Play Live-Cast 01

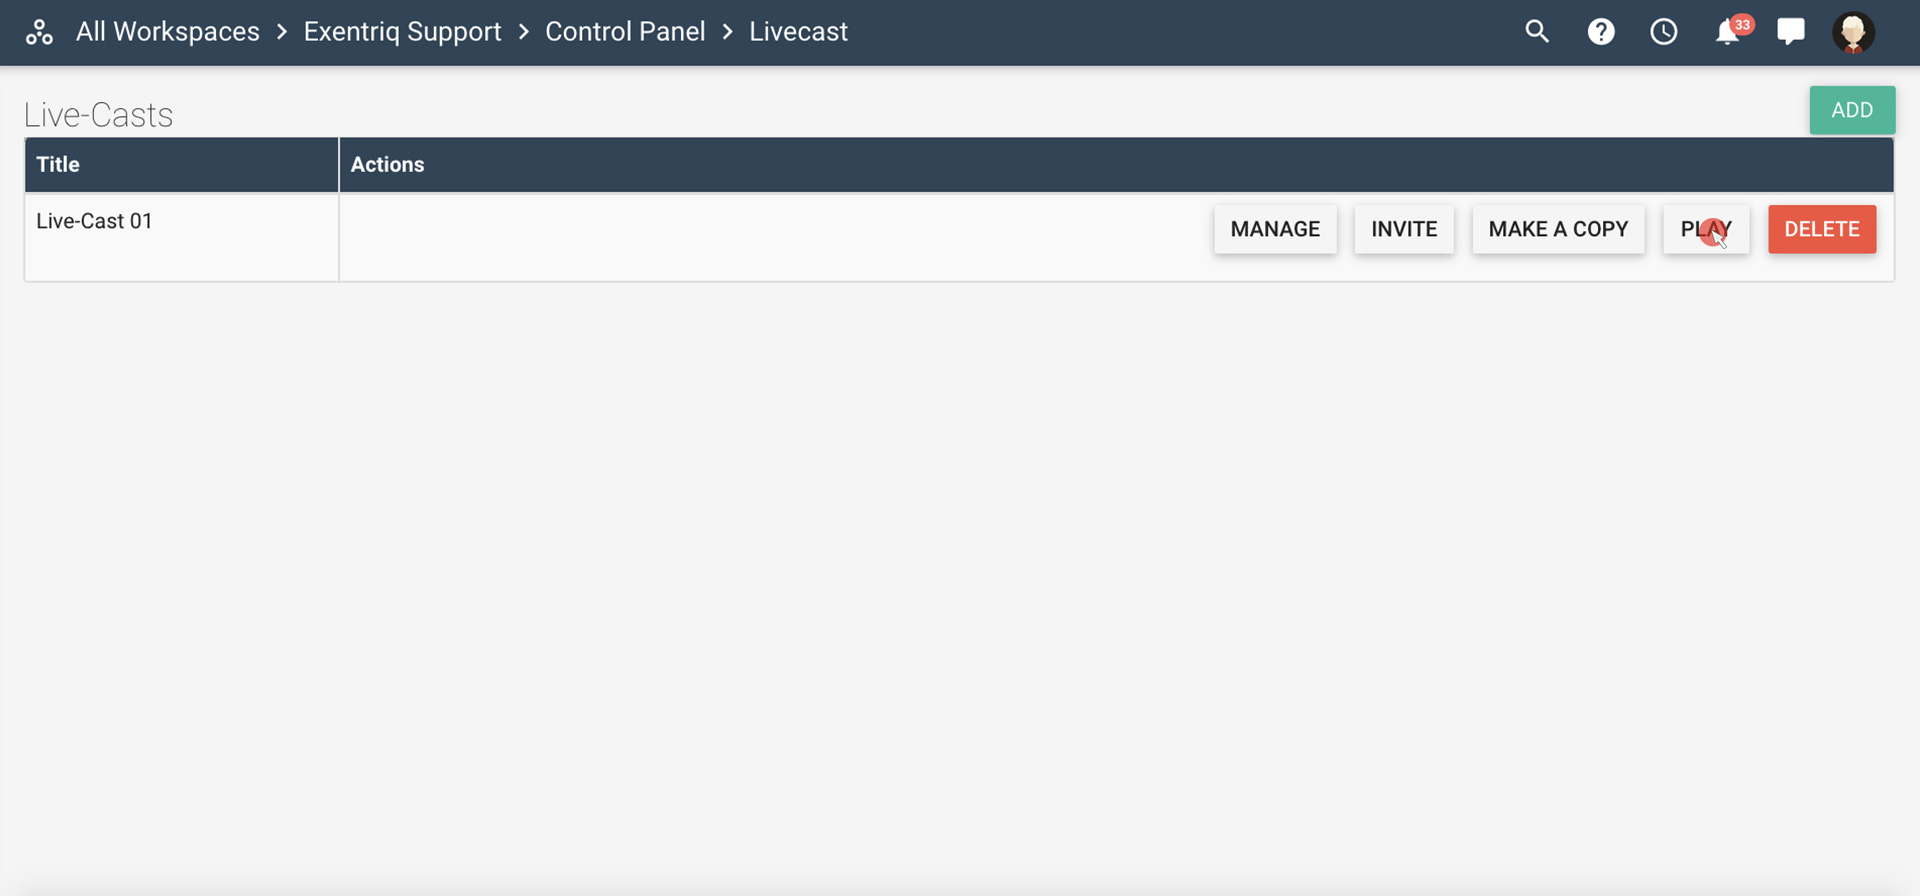click(x=1706, y=229)
